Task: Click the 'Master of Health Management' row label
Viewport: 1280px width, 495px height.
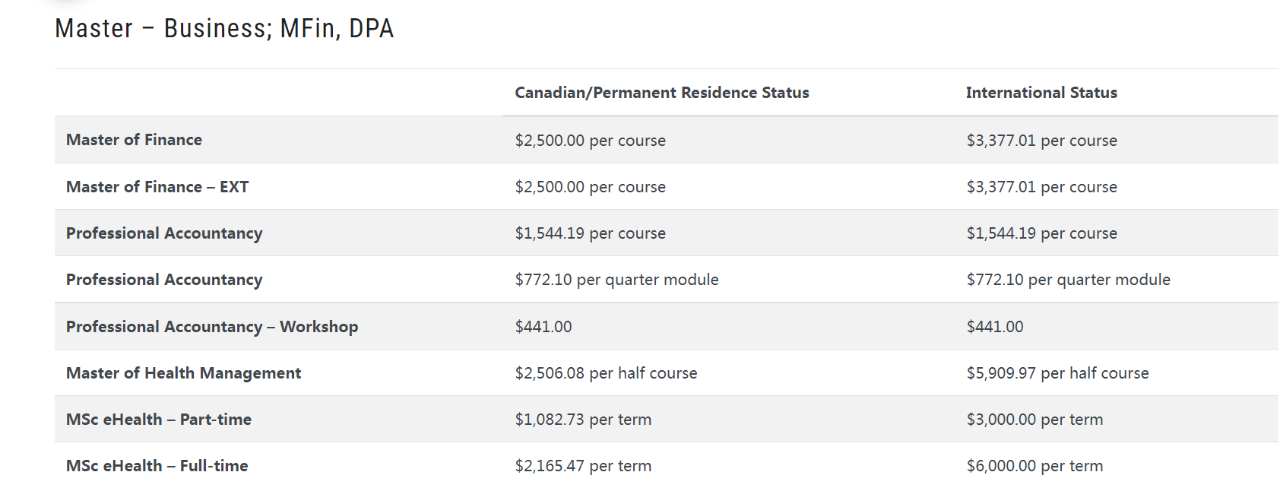Action: tap(183, 373)
